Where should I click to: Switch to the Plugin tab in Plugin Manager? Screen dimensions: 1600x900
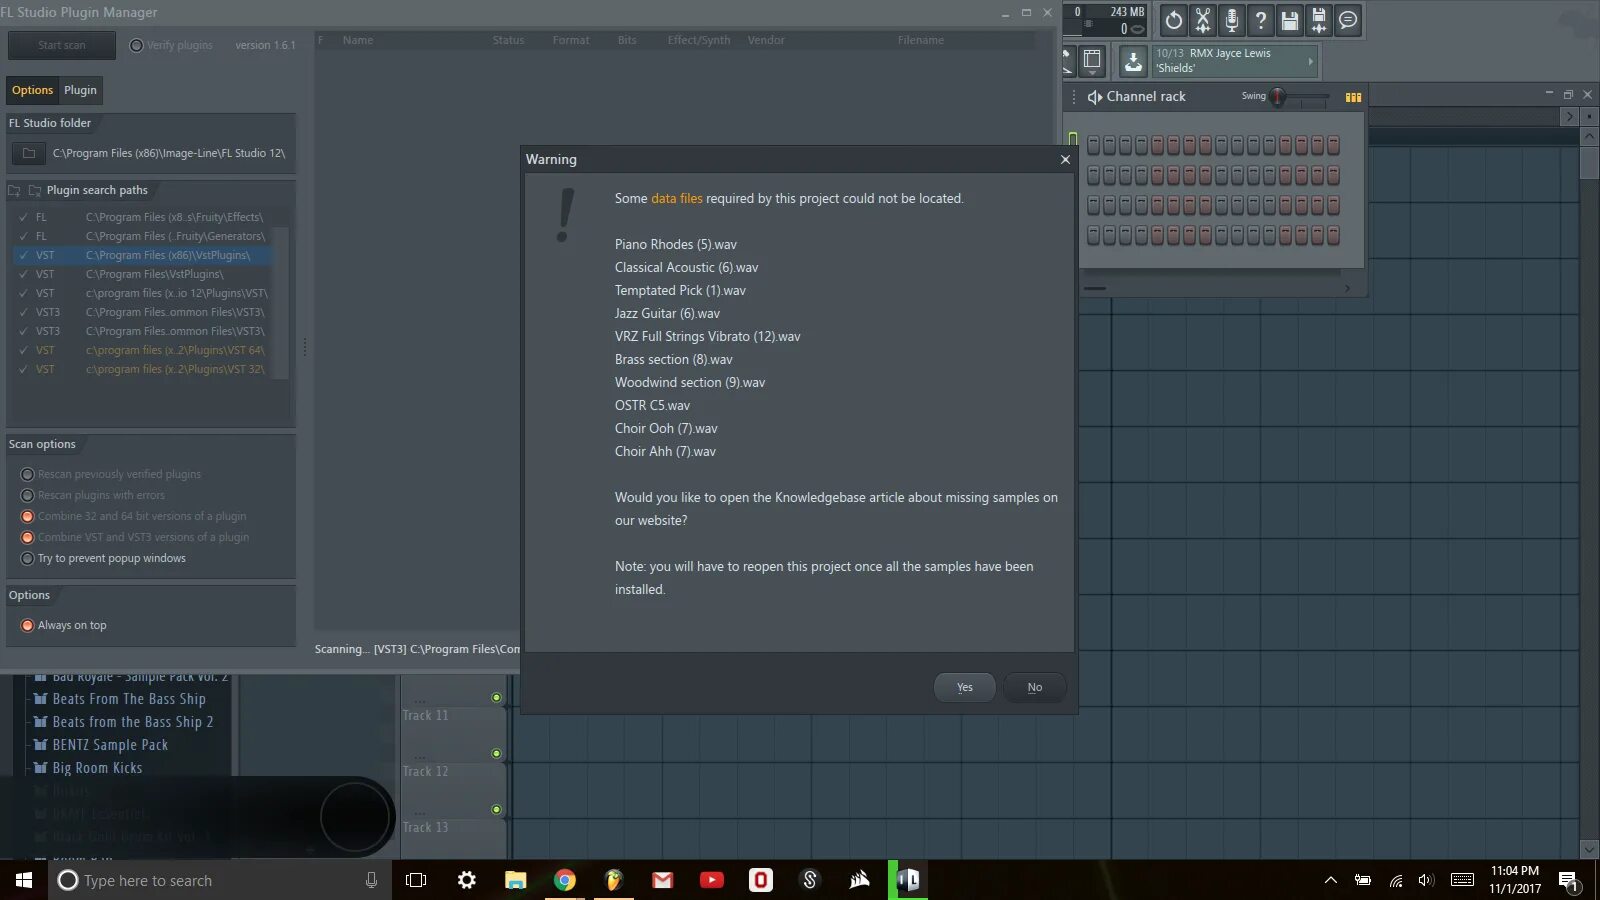(80, 90)
